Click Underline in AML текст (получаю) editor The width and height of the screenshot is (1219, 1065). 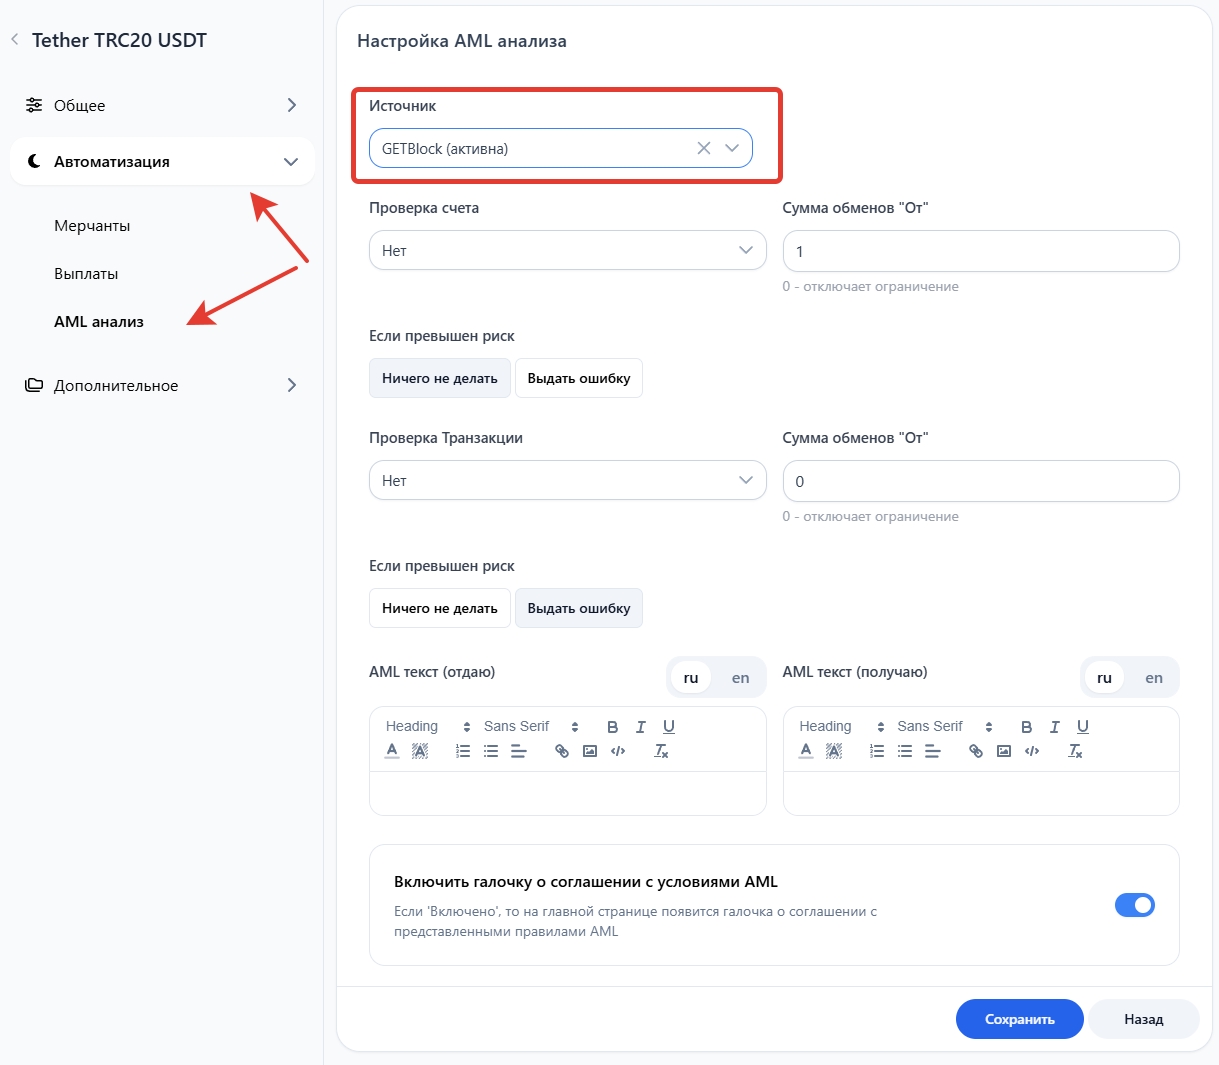point(1083,727)
